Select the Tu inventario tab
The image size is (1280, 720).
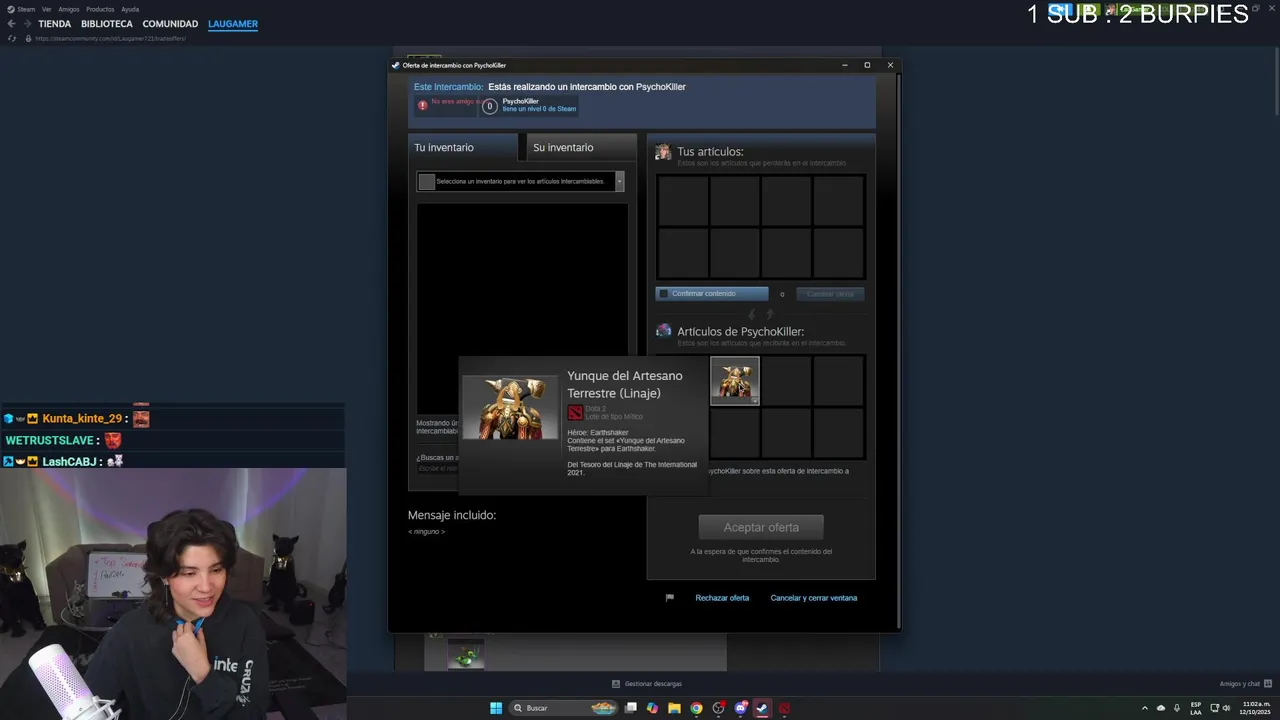463,147
